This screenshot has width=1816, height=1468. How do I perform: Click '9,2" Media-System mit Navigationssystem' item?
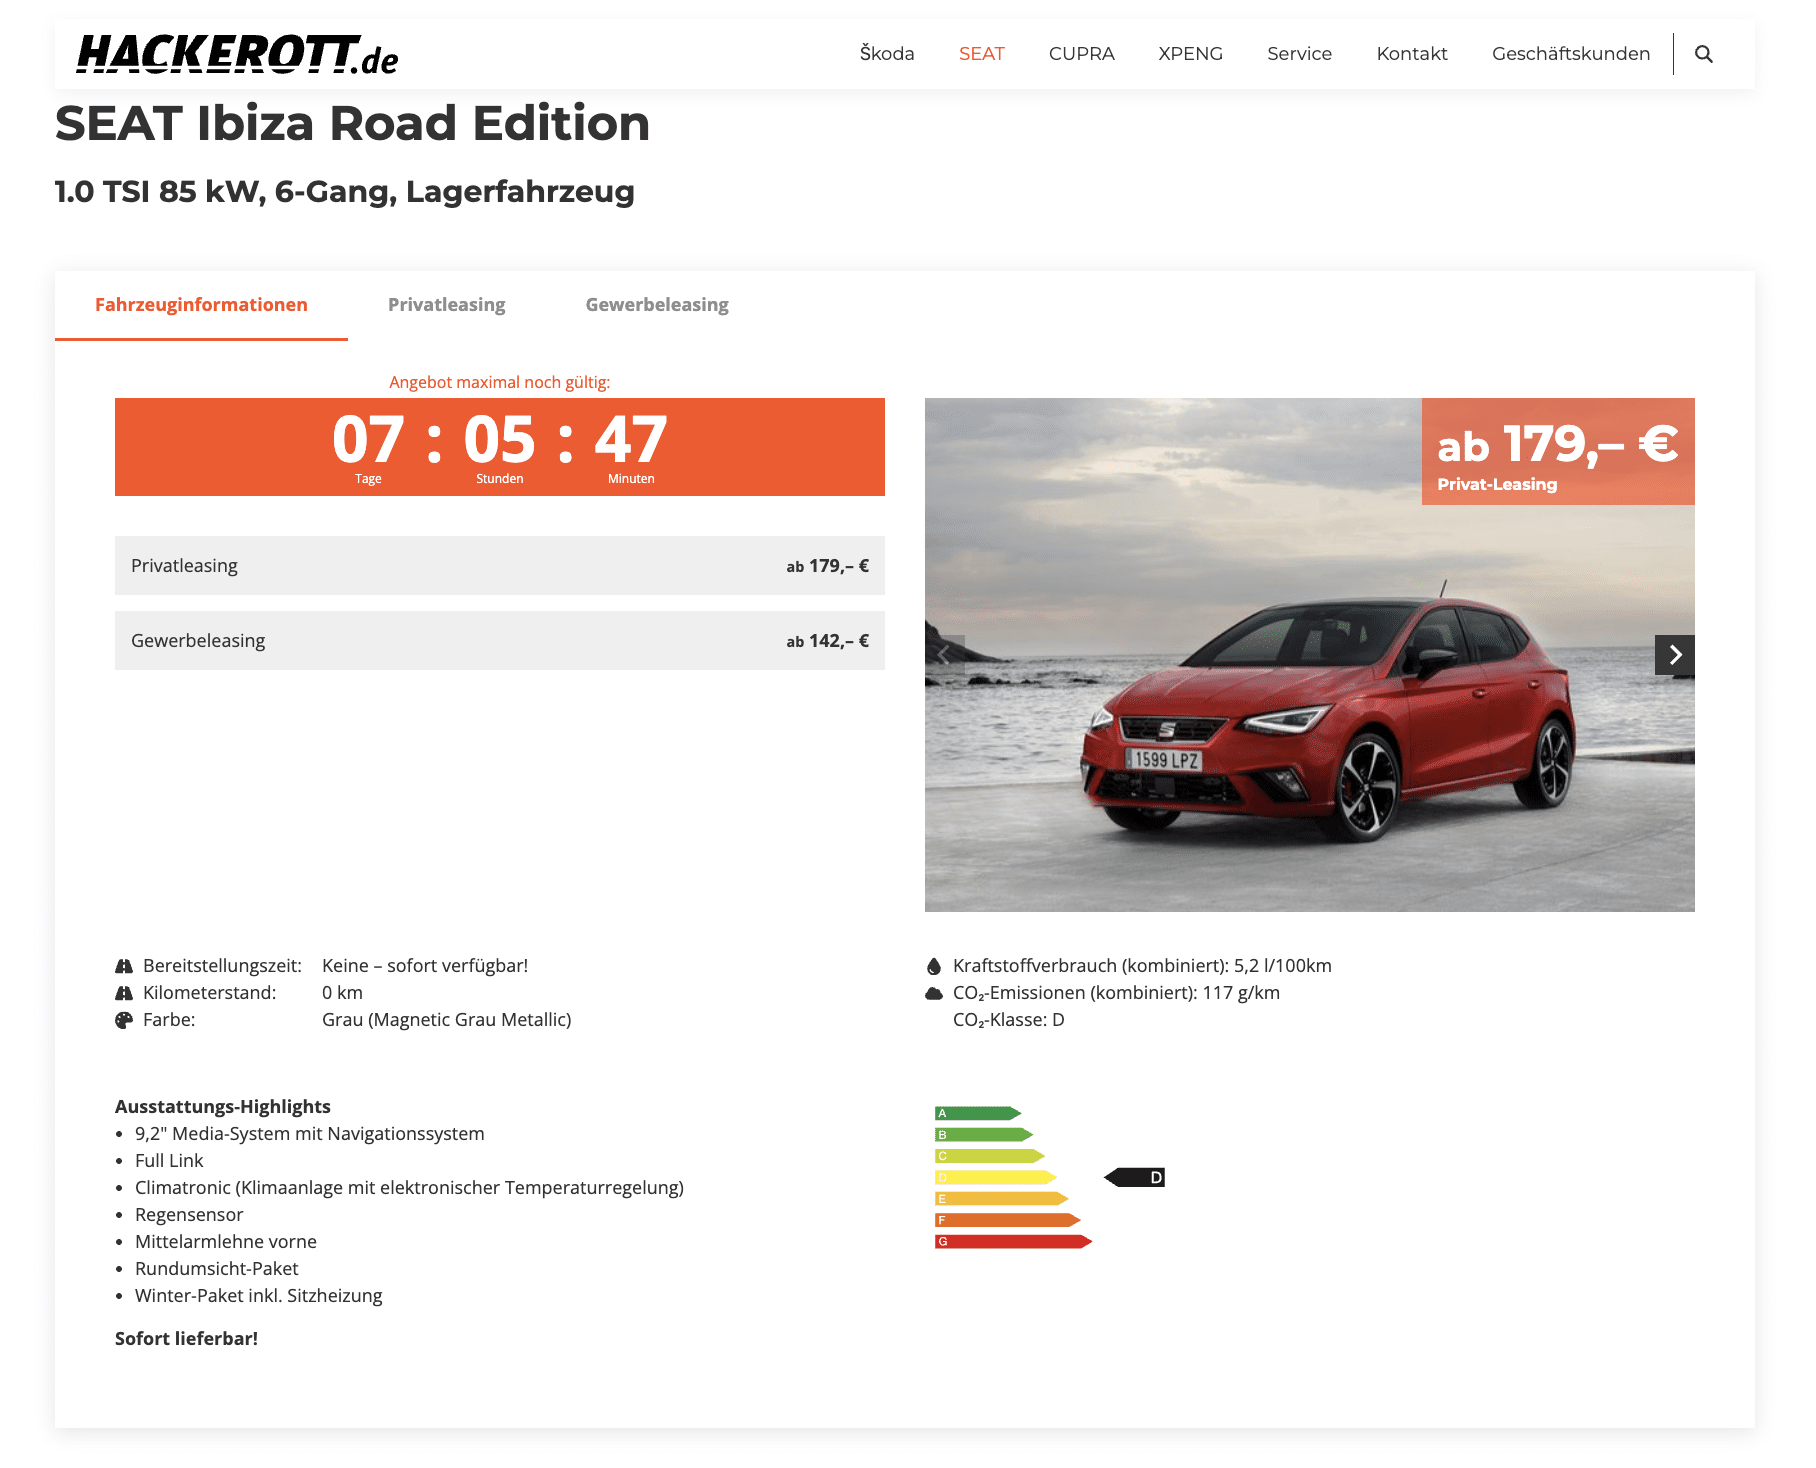click(310, 1134)
